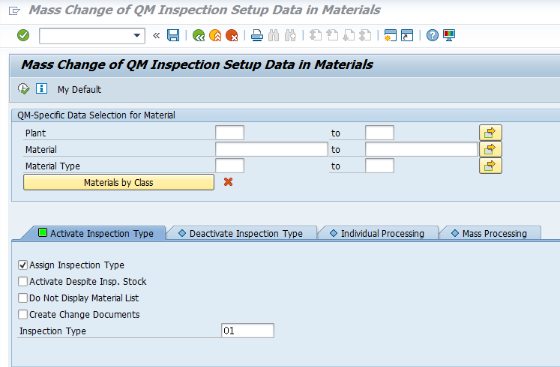Click the Find Next binoculars icon
560x367 pixels.
click(x=290, y=35)
